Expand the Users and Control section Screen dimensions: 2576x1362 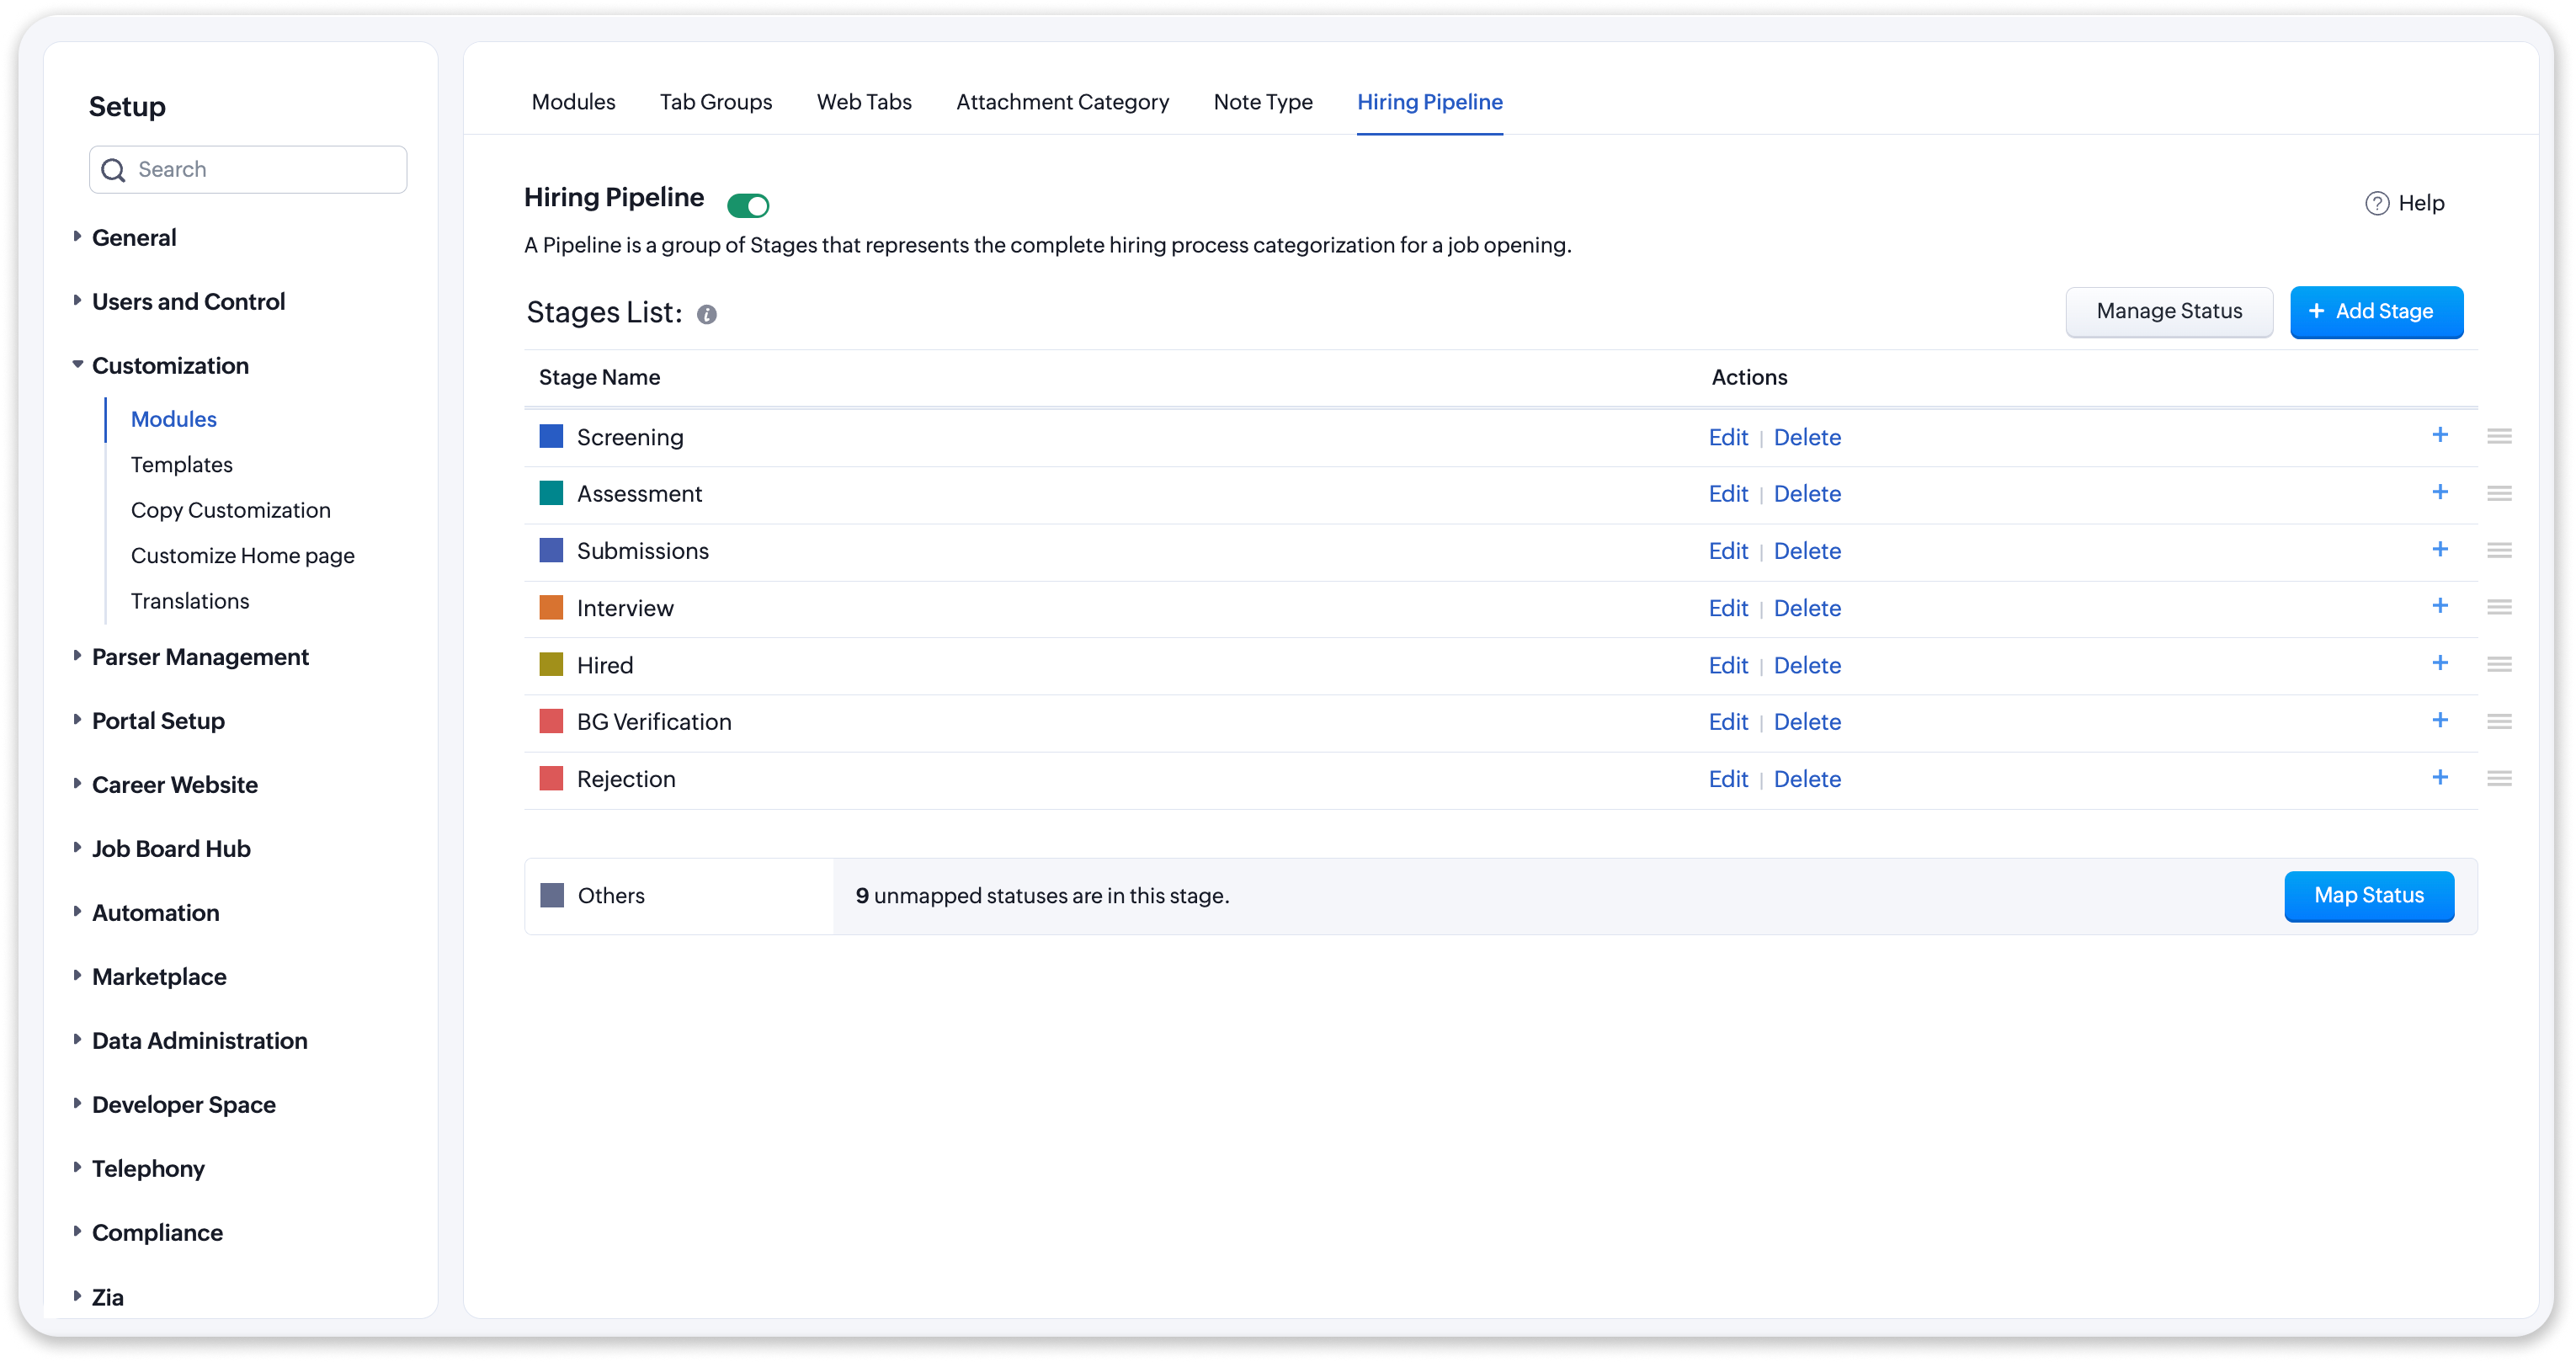(x=77, y=300)
